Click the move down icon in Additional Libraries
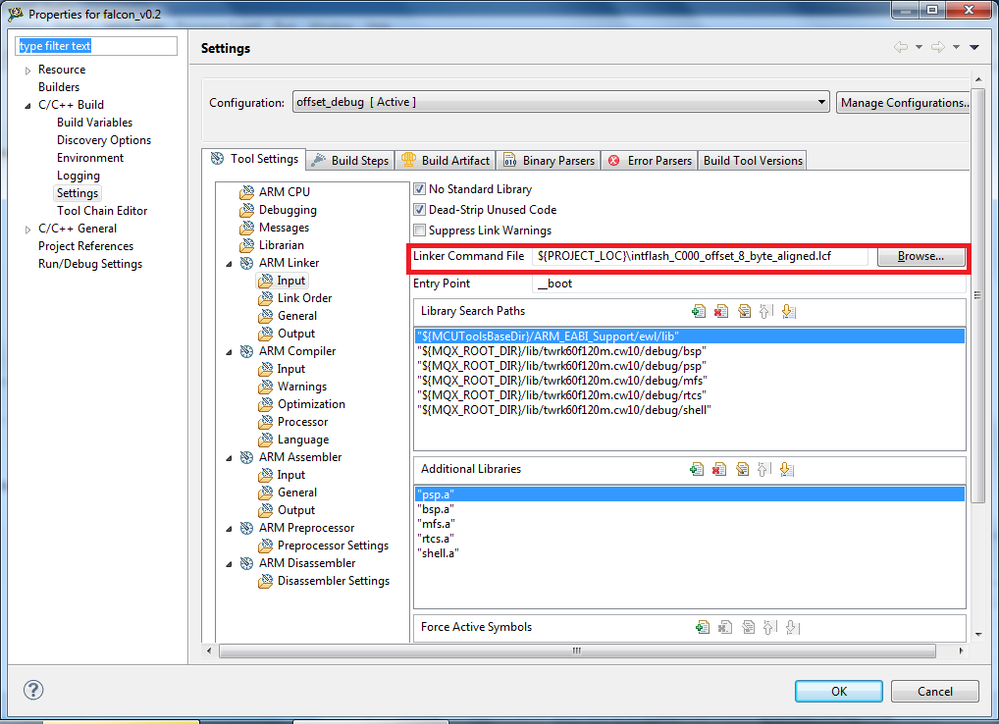 coord(787,469)
